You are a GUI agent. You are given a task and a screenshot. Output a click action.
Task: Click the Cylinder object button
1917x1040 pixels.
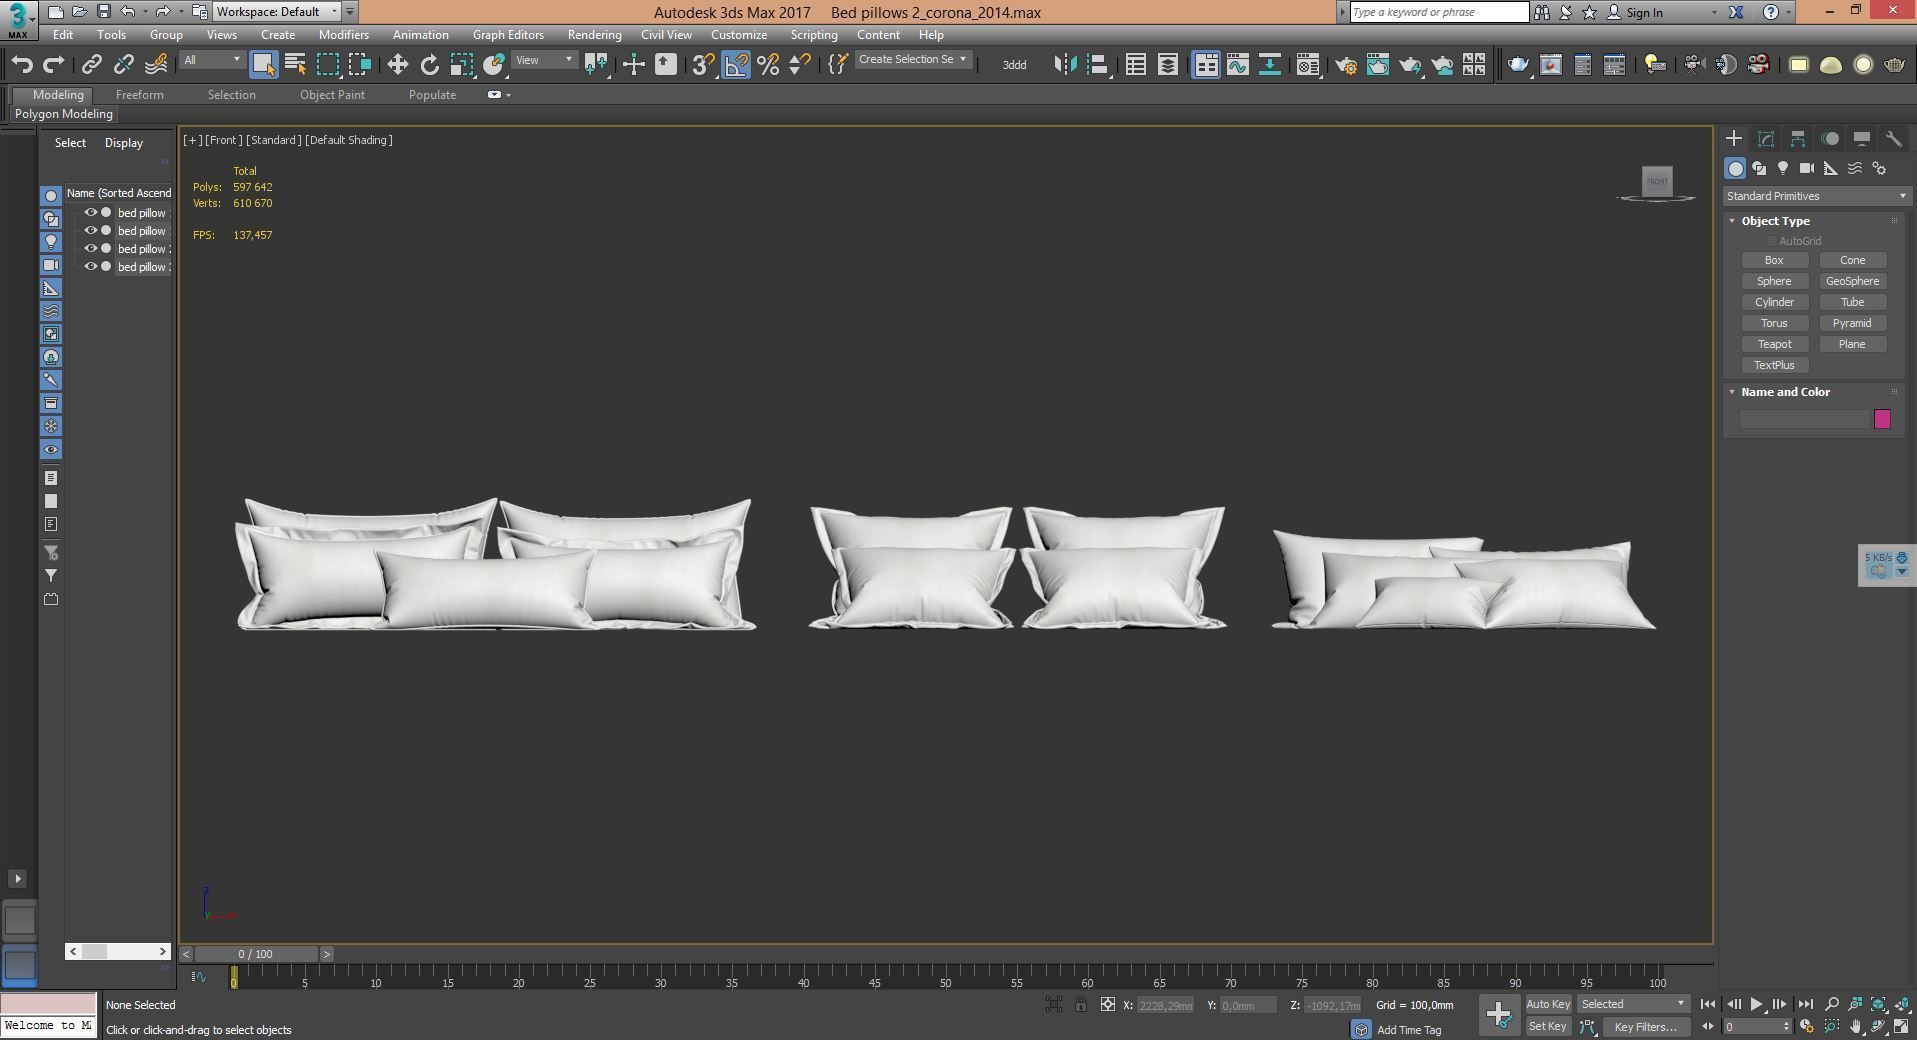tap(1774, 302)
